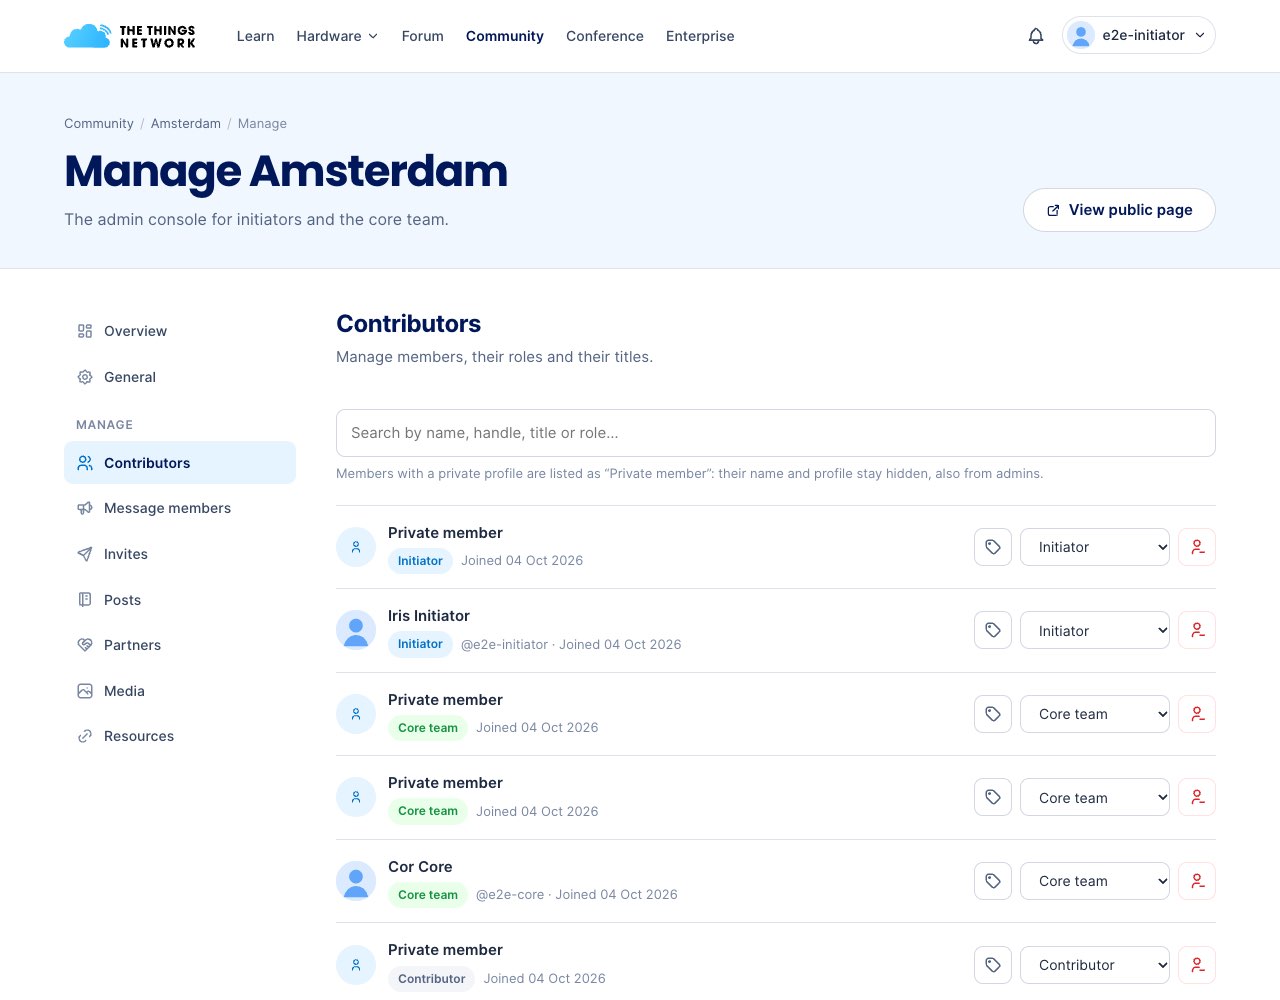Open General settings in the sidebar
The height and width of the screenshot is (1000, 1280).
pos(180,377)
